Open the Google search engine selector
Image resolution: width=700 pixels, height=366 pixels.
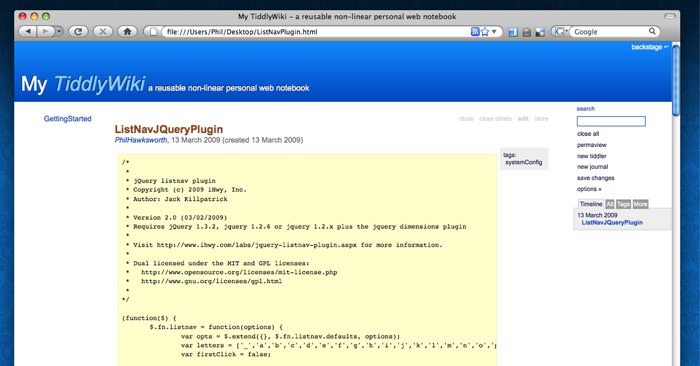560,32
